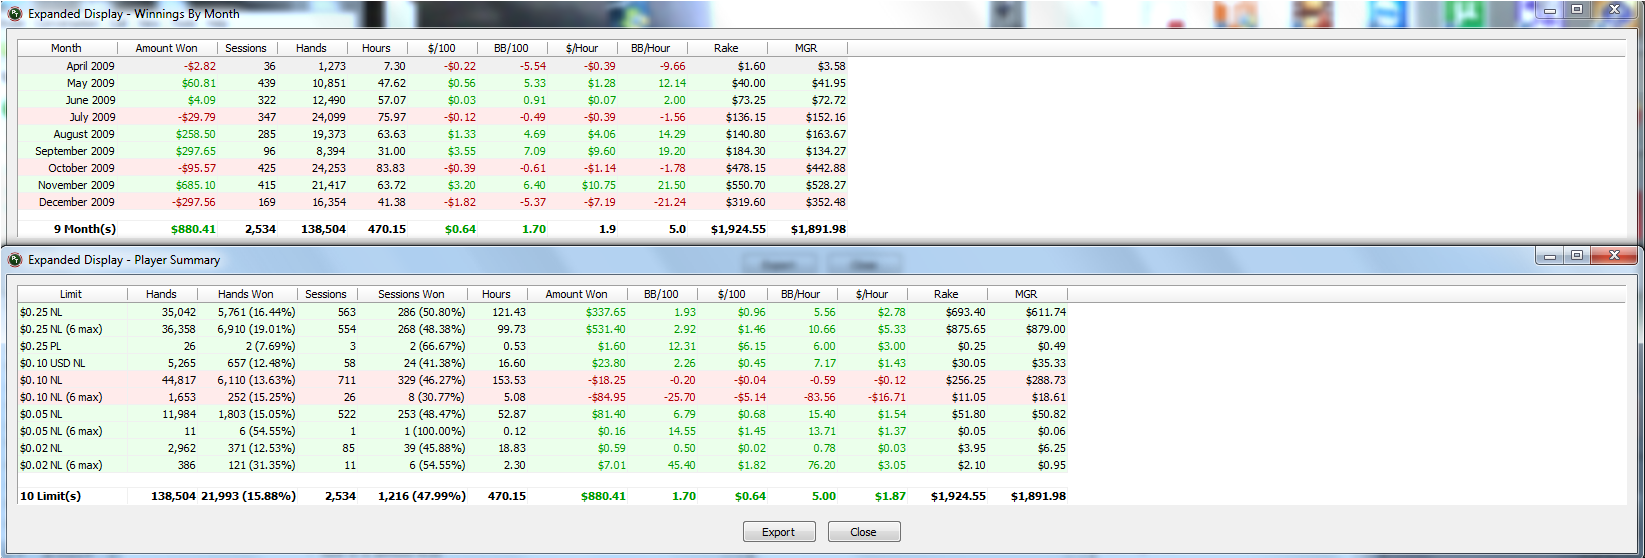The image size is (1645, 558).
Task: Maximize the Winnings By Month window
Action: click(1577, 9)
